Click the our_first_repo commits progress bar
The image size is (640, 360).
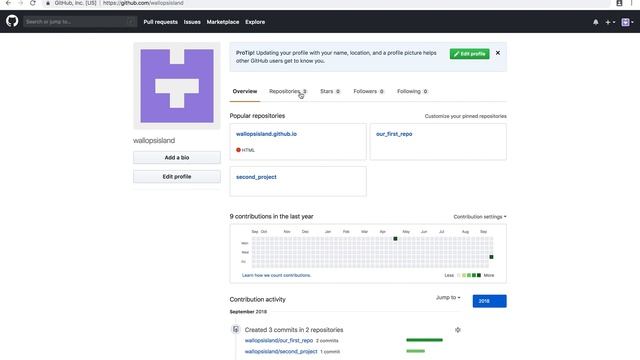[x=424, y=340]
